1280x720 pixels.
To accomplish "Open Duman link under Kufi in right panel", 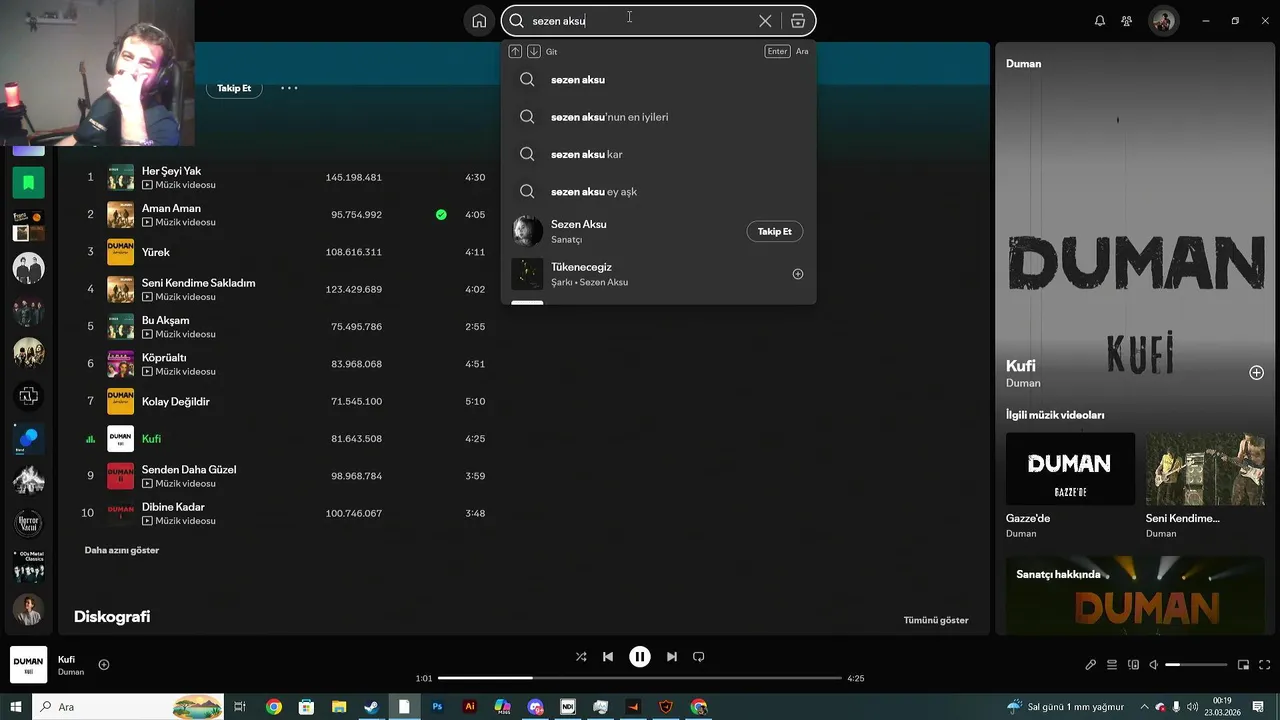I will (x=1023, y=383).
